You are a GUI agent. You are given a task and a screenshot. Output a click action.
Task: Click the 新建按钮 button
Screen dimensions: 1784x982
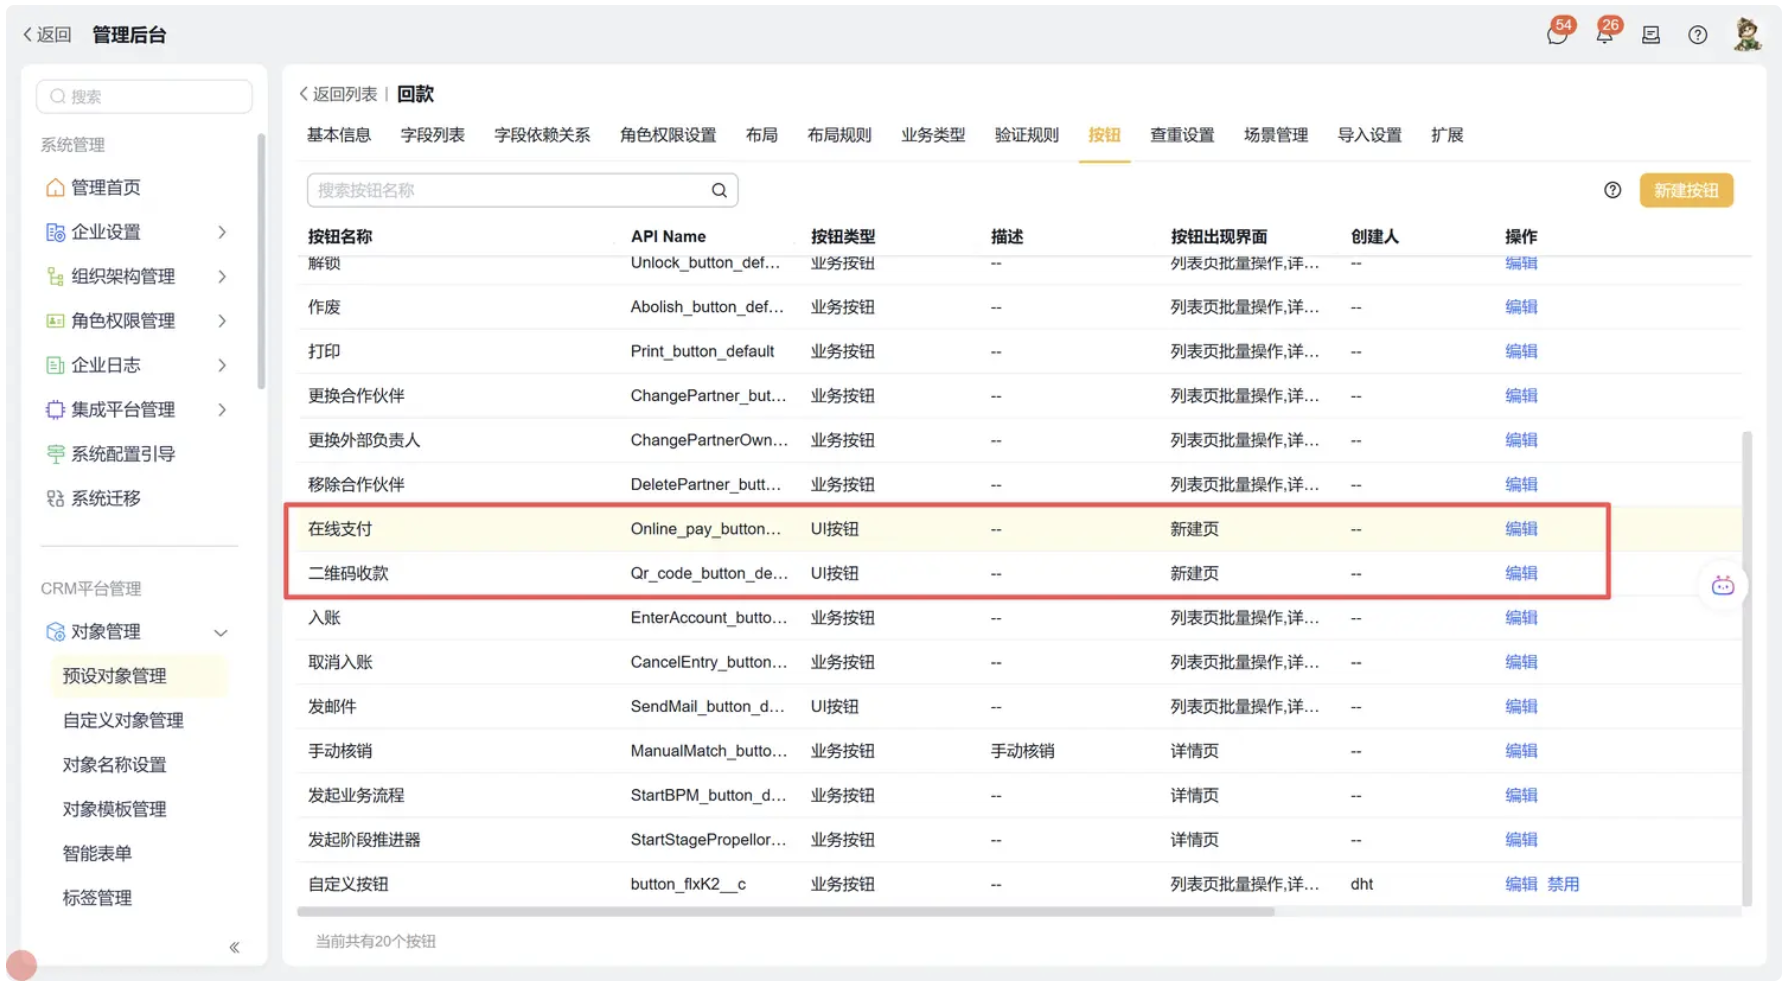tap(1686, 190)
